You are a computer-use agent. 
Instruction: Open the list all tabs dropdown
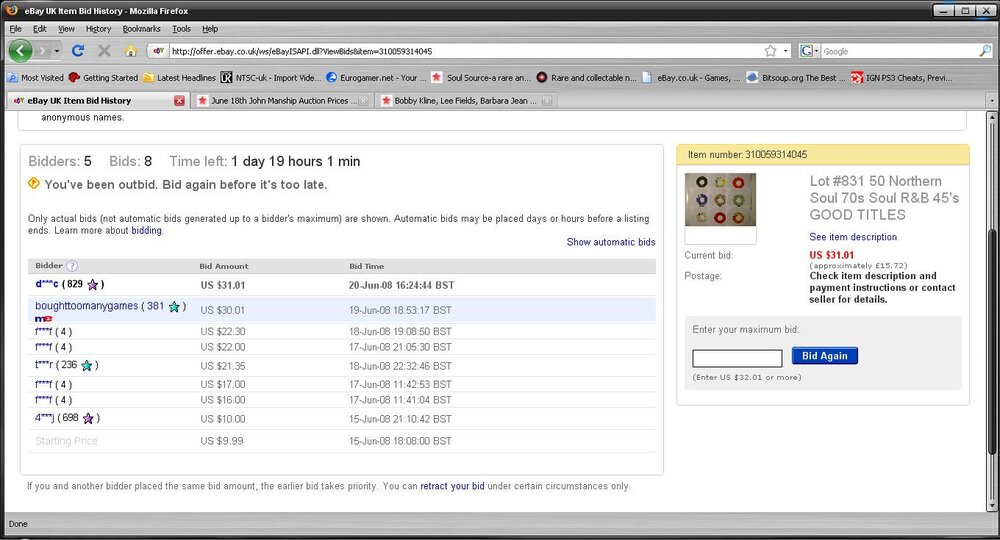click(992, 101)
